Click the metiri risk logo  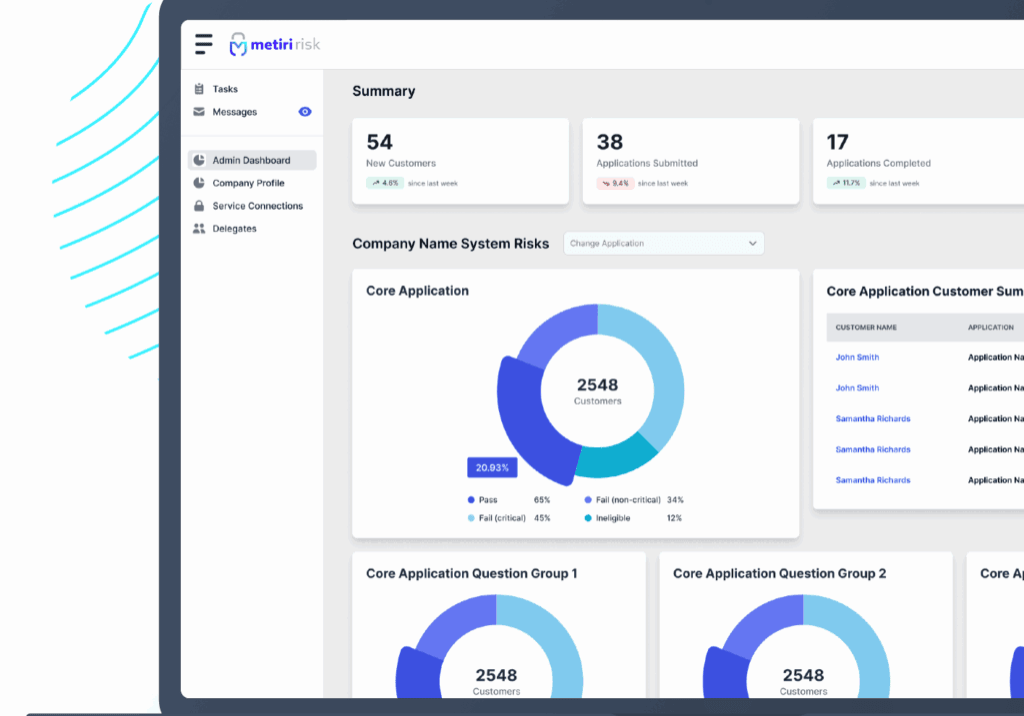point(274,44)
